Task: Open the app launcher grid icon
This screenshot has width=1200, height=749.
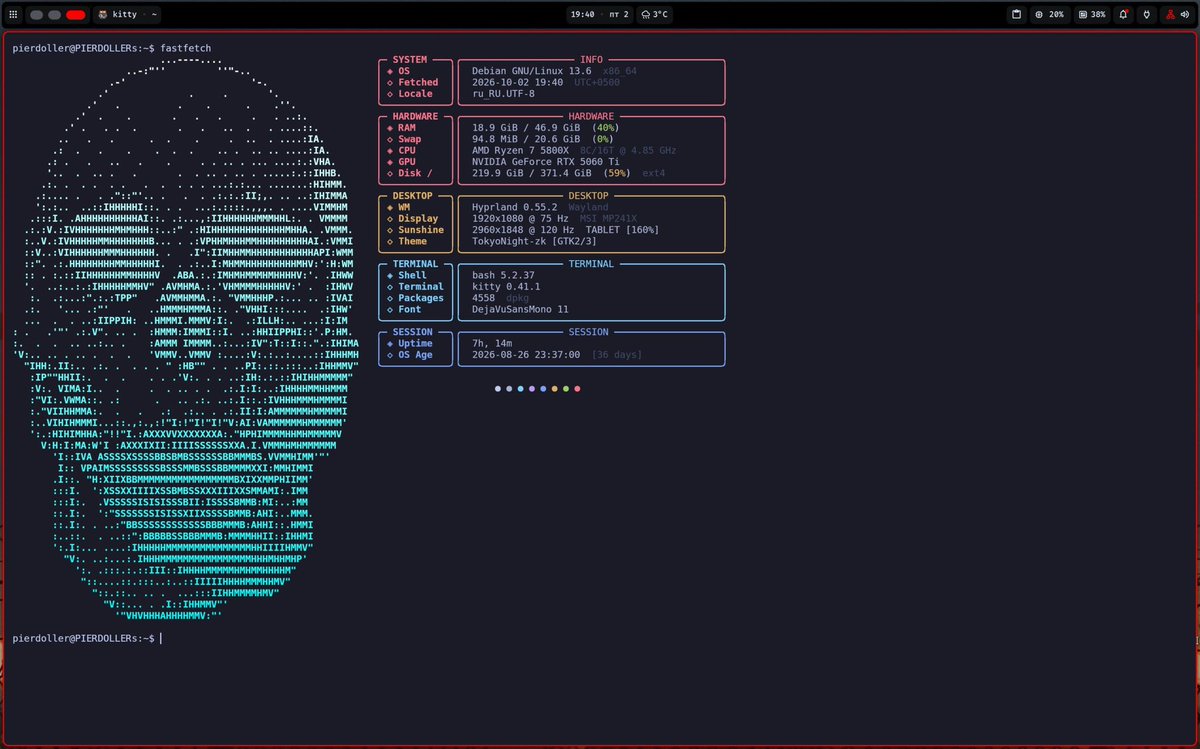Action: click(x=12, y=14)
